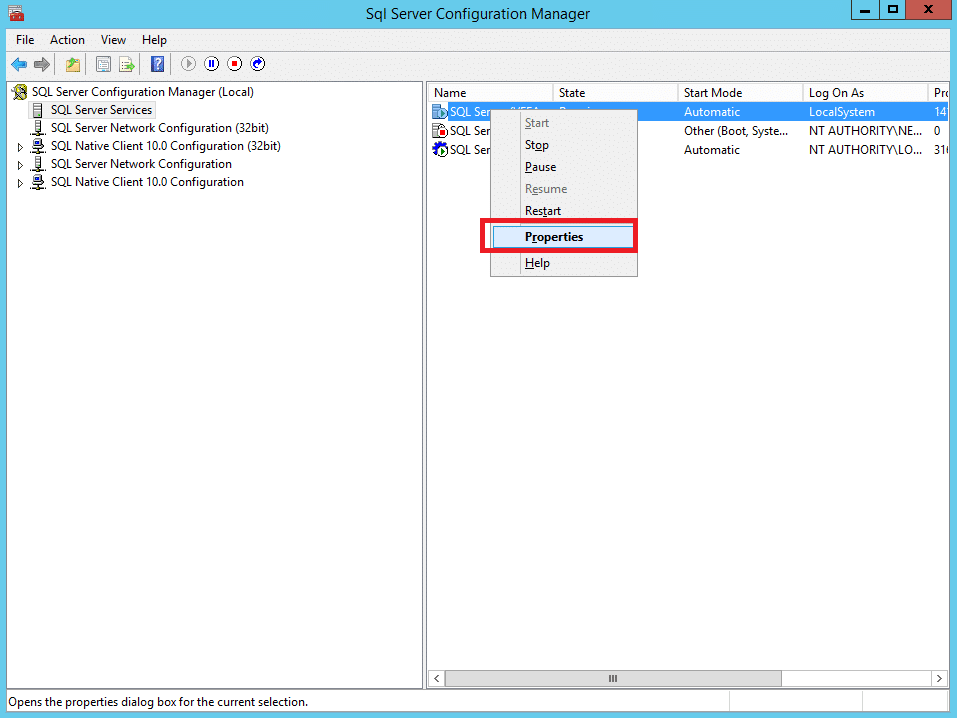
Task: Click the root Configuration Manager tree icon
Action: [20, 92]
